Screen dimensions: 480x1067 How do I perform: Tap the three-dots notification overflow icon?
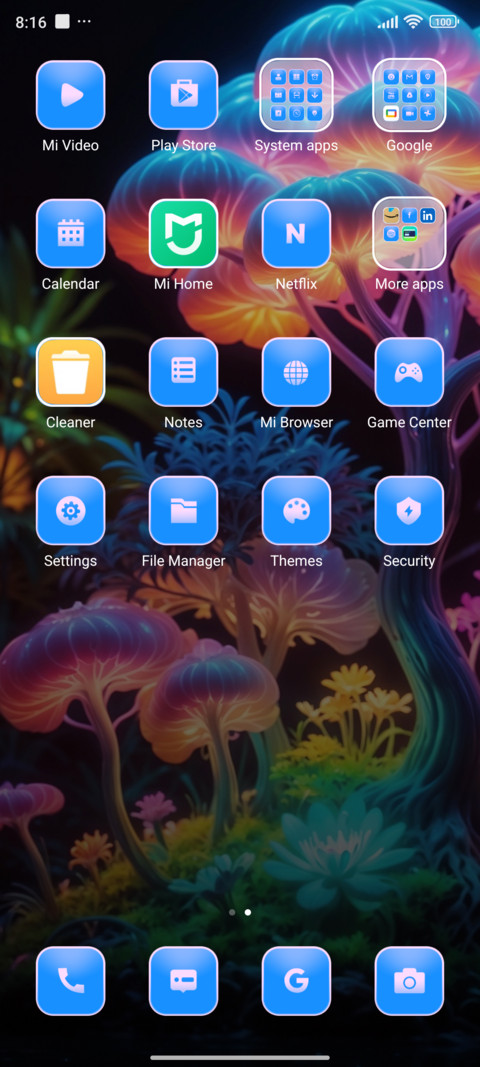84,22
